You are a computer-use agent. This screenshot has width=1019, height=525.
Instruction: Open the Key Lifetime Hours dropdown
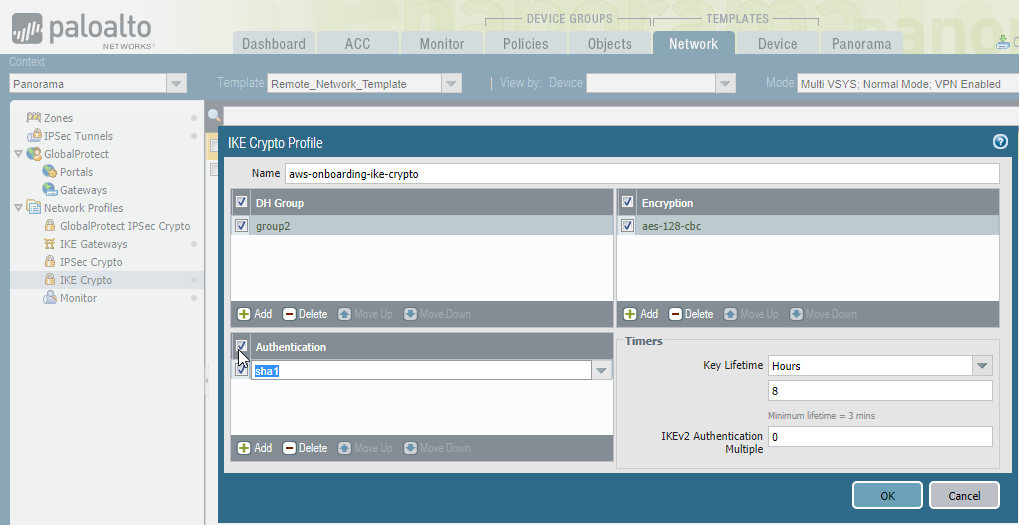(983, 366)
